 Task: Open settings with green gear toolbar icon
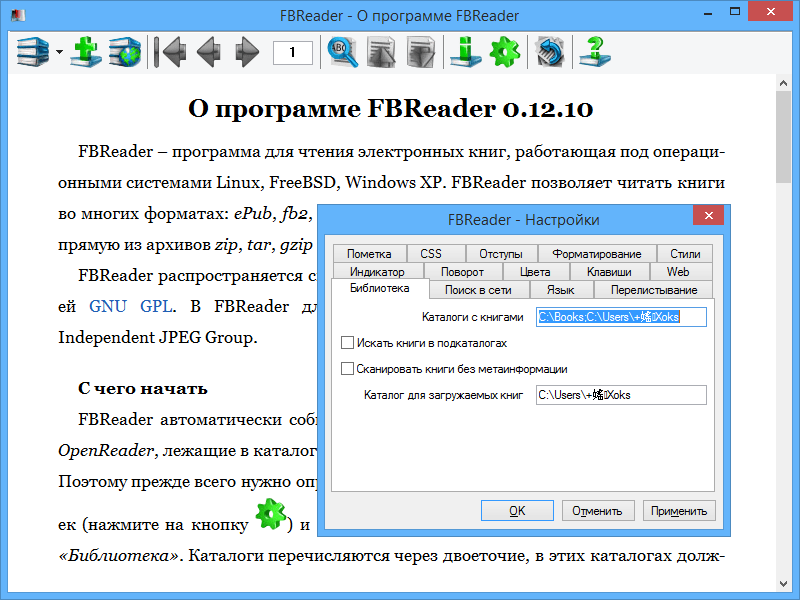[505, 52]
